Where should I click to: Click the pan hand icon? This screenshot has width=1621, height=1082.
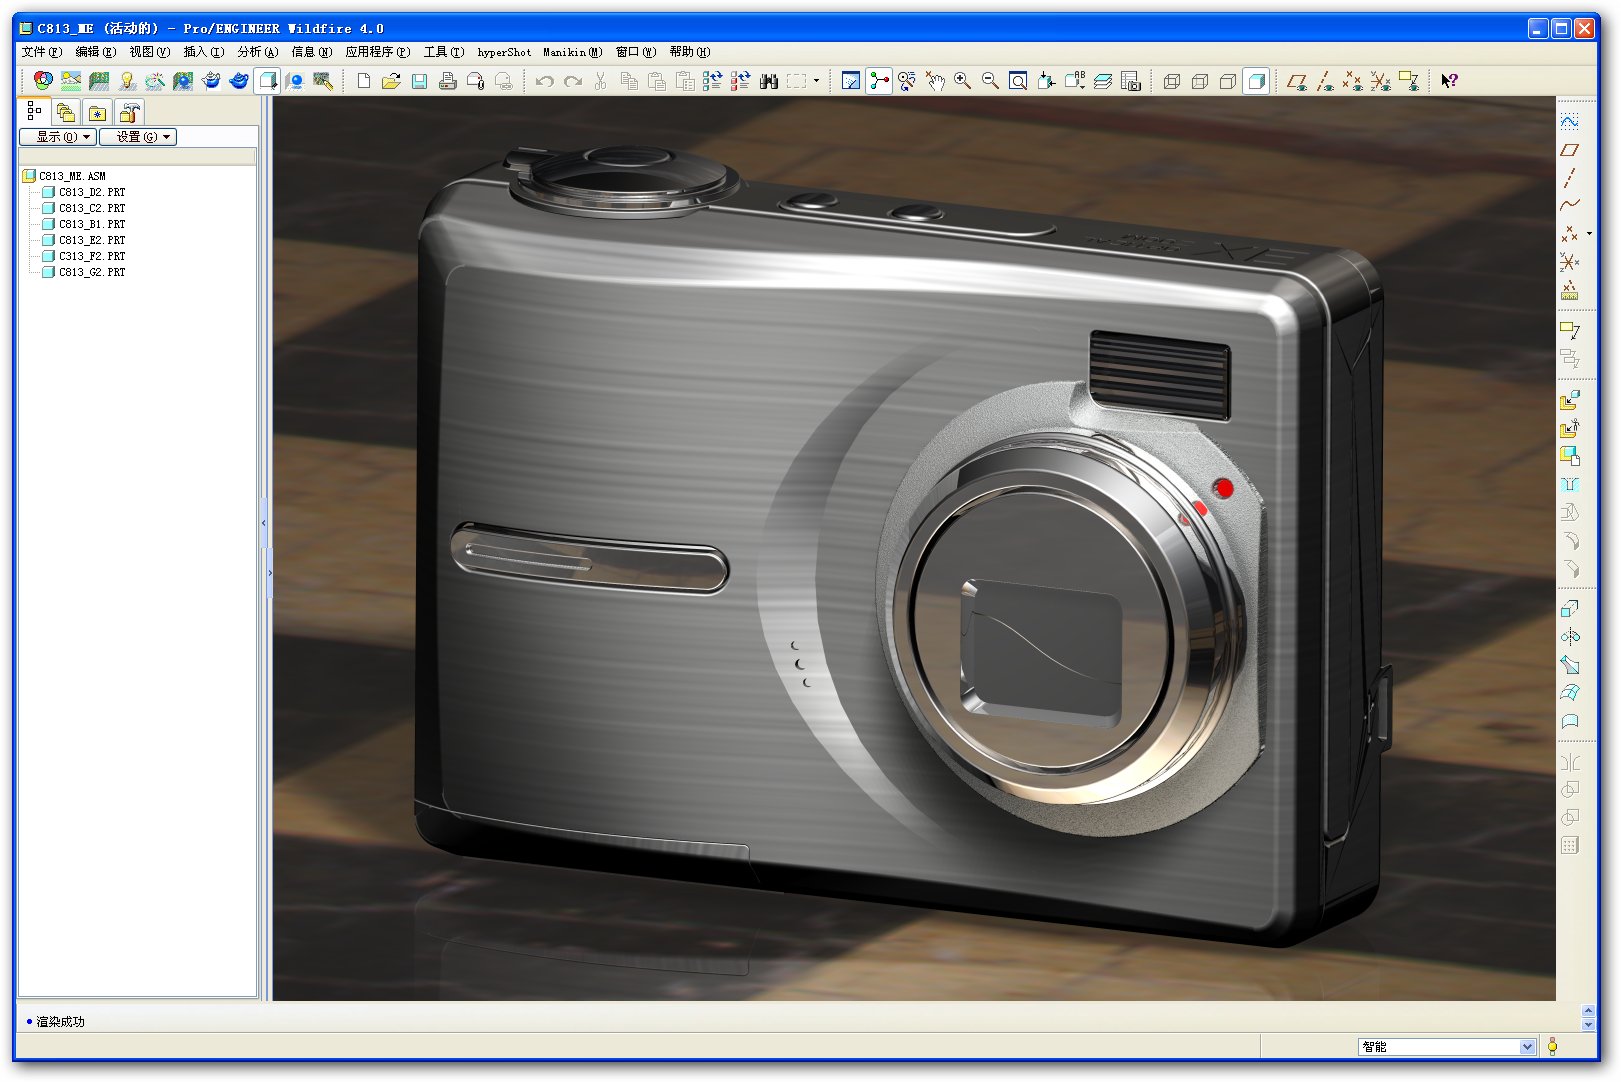click(x=935, y=81)
